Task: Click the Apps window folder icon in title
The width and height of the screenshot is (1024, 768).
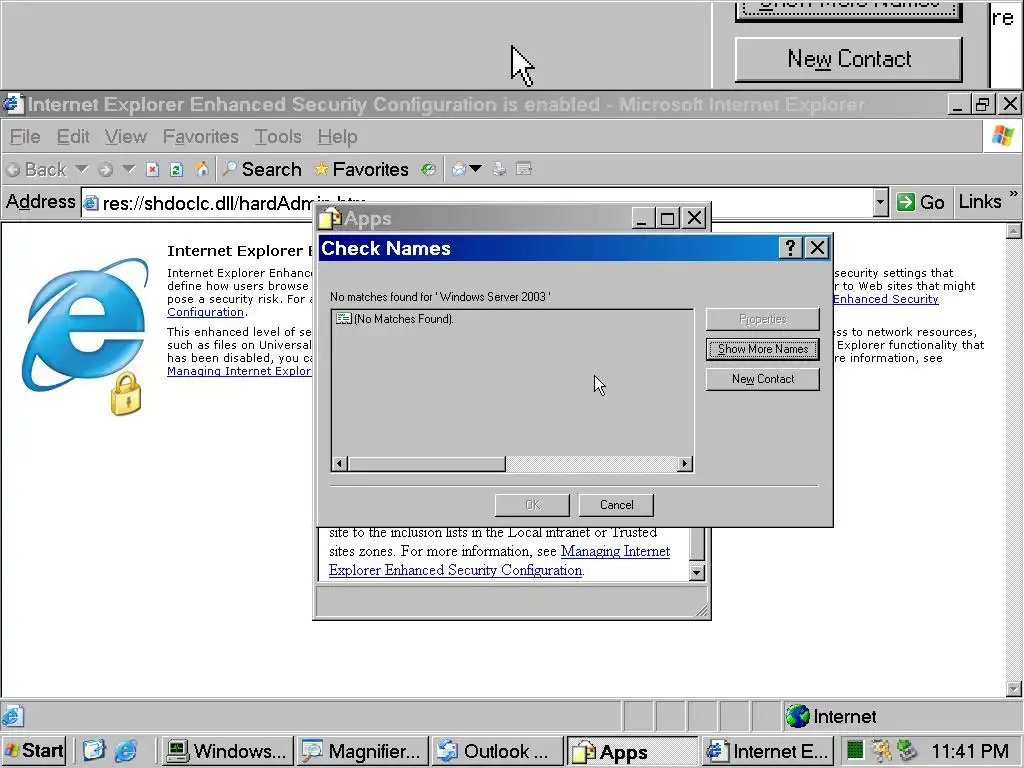Action: [330, 219]
